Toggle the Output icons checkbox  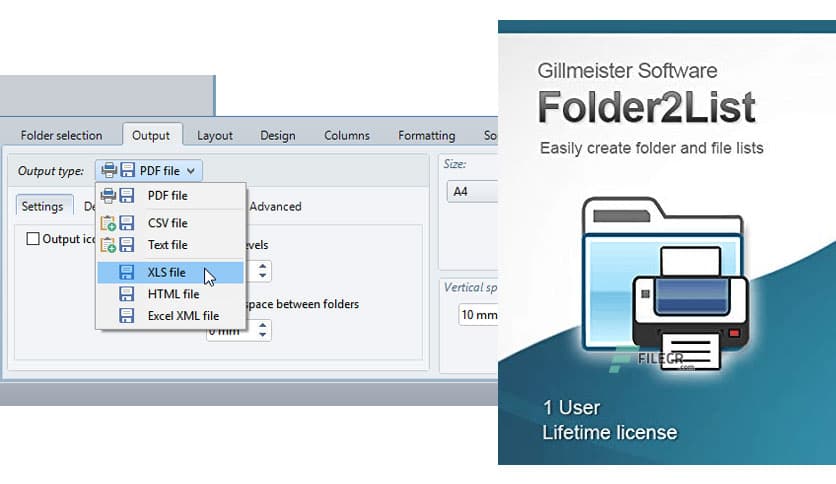pyautogui.click(x=33, y=239)
